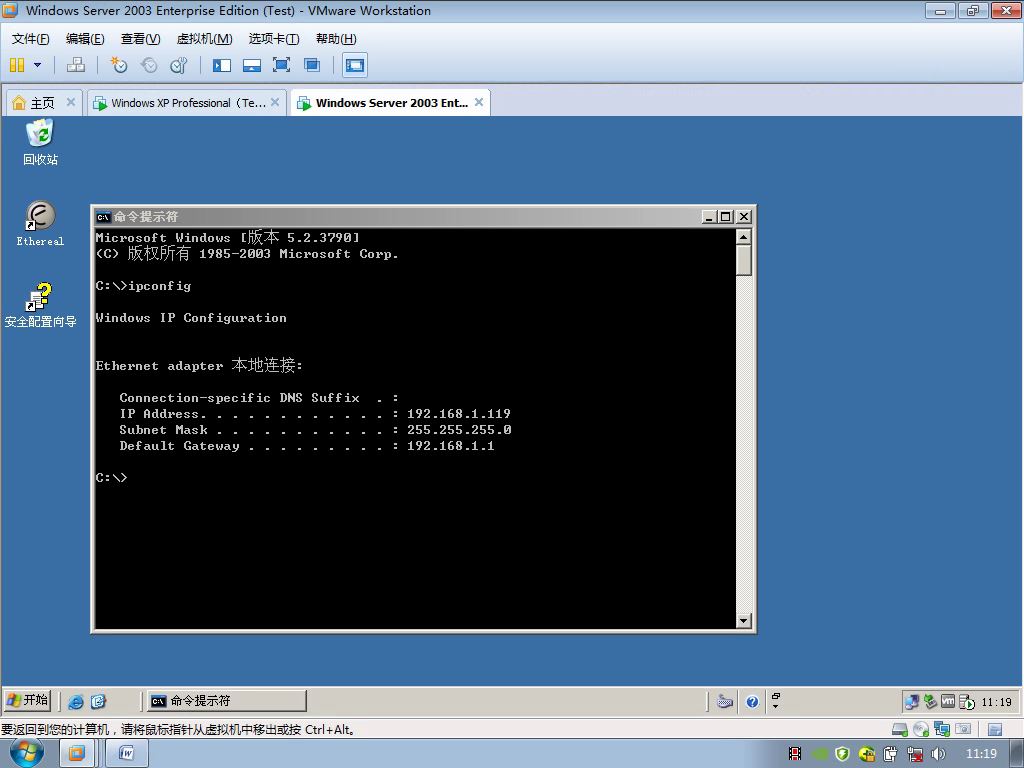Launch Internet Explorer from guest quick launch

click(x=76, y=701)
